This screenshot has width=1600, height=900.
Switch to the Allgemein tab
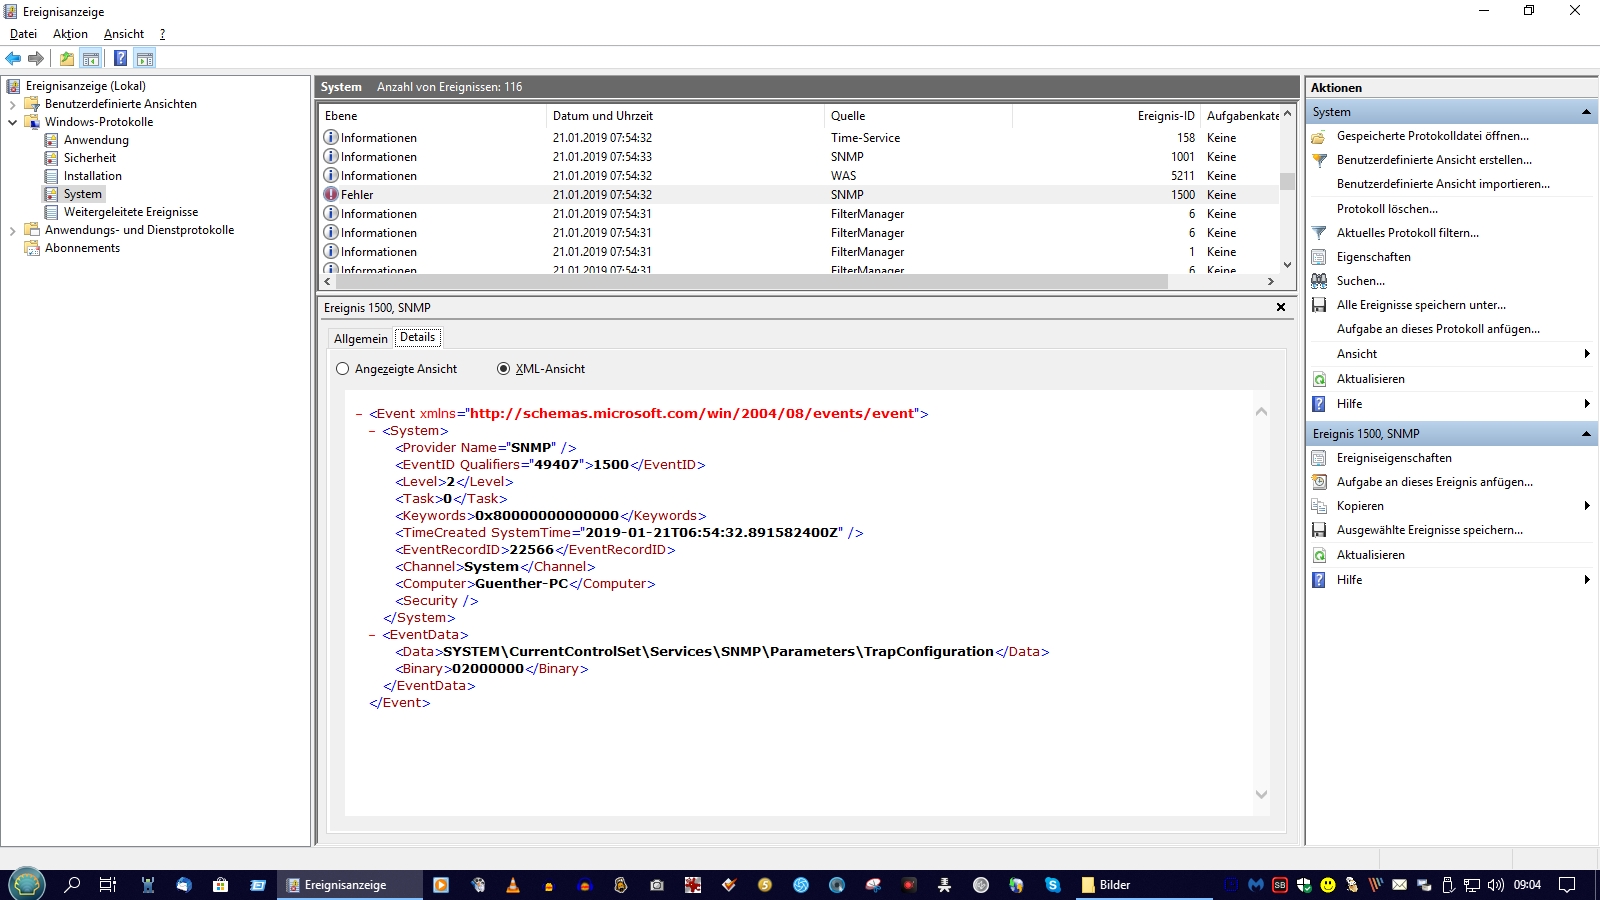tap(360, 339)
